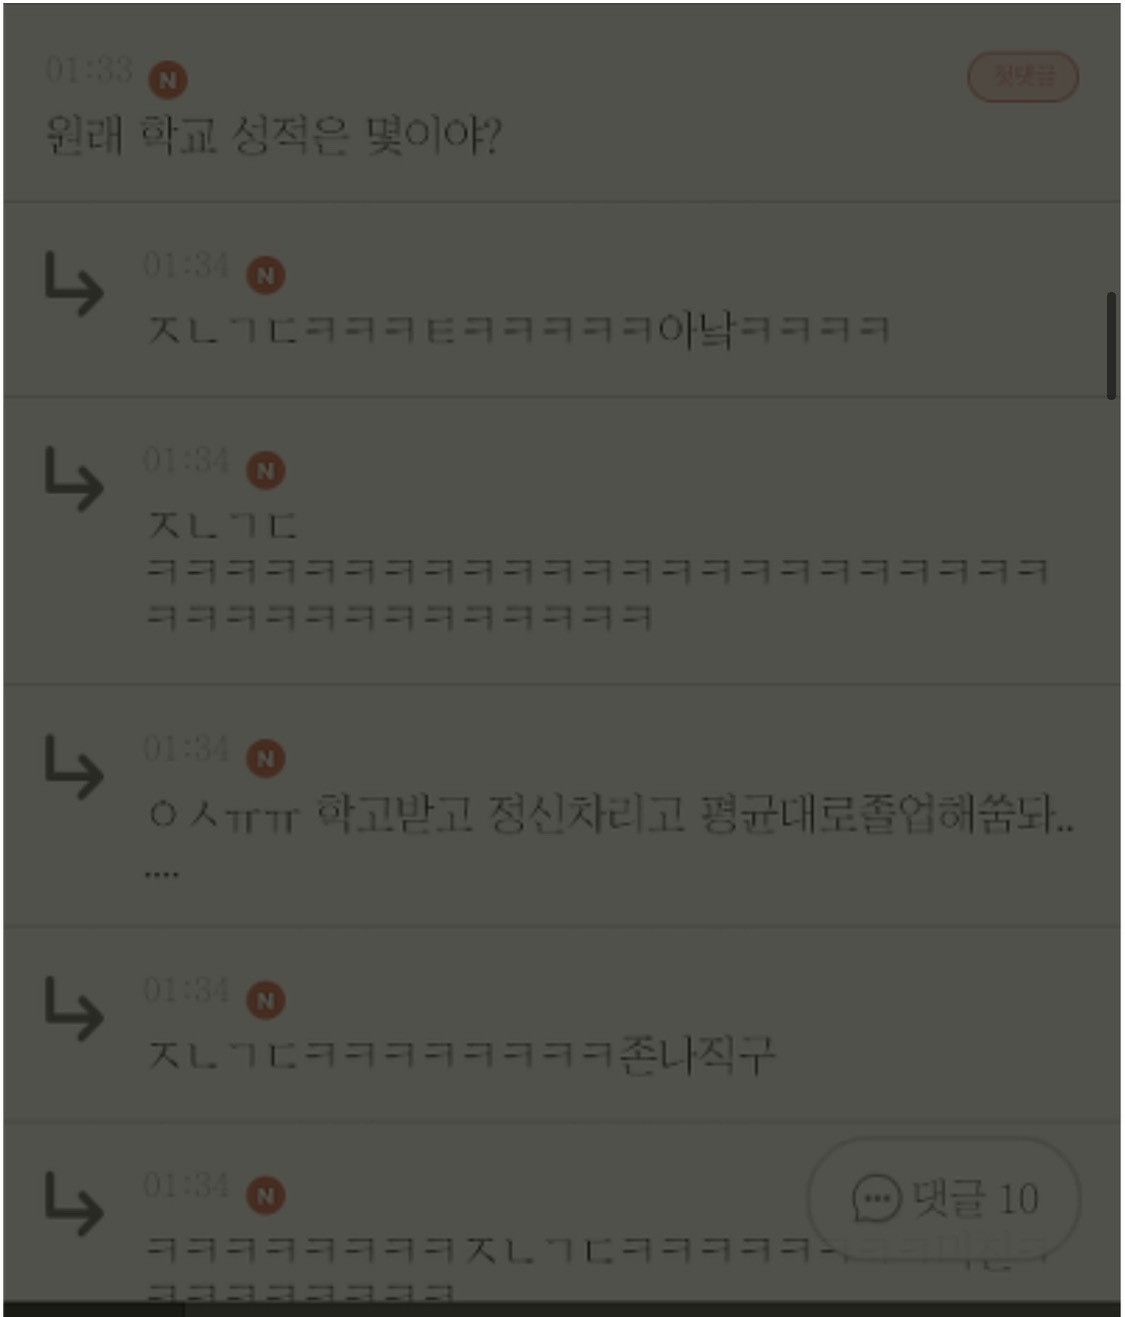Click the reply arrow beside the 존나직구 reply
1125x1317 pixels.
[74, 1010]
